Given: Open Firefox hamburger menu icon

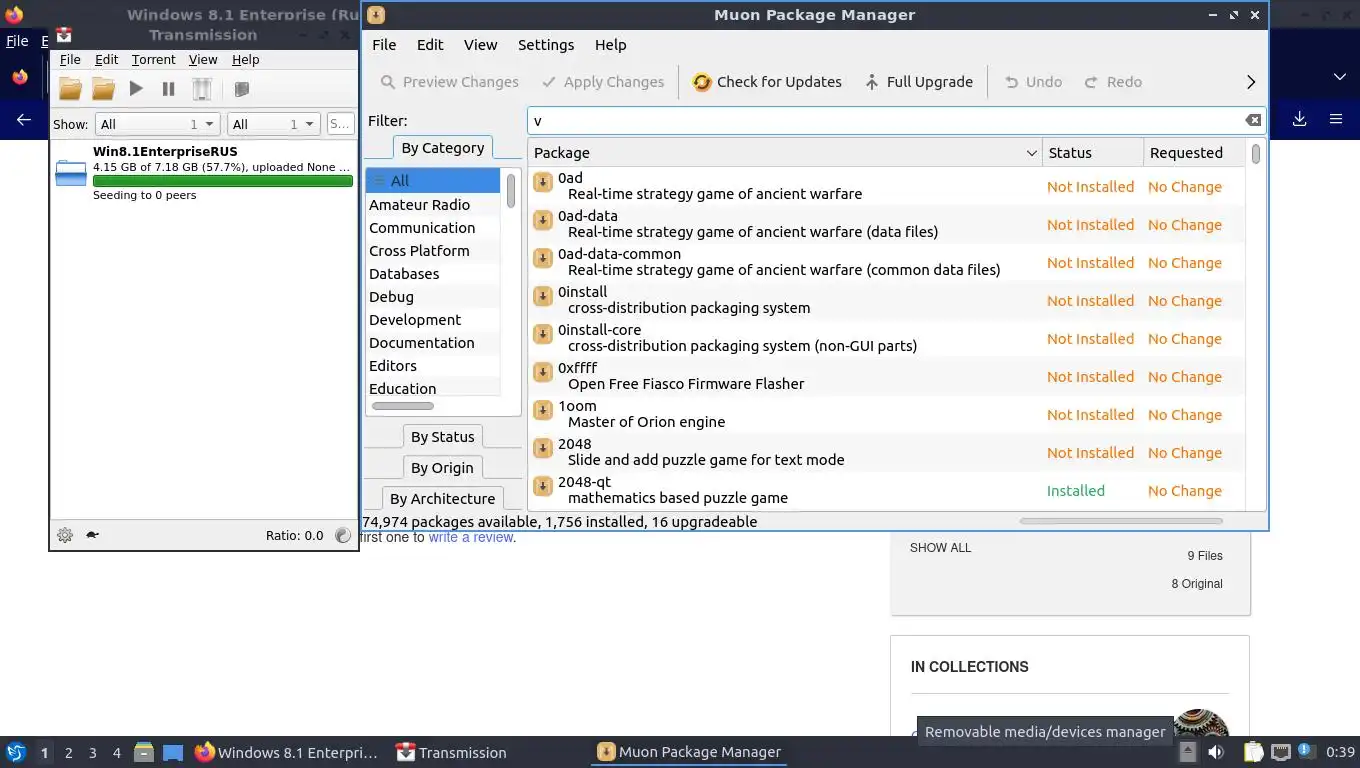Looking at the screenshot, I should (1335, 119).
